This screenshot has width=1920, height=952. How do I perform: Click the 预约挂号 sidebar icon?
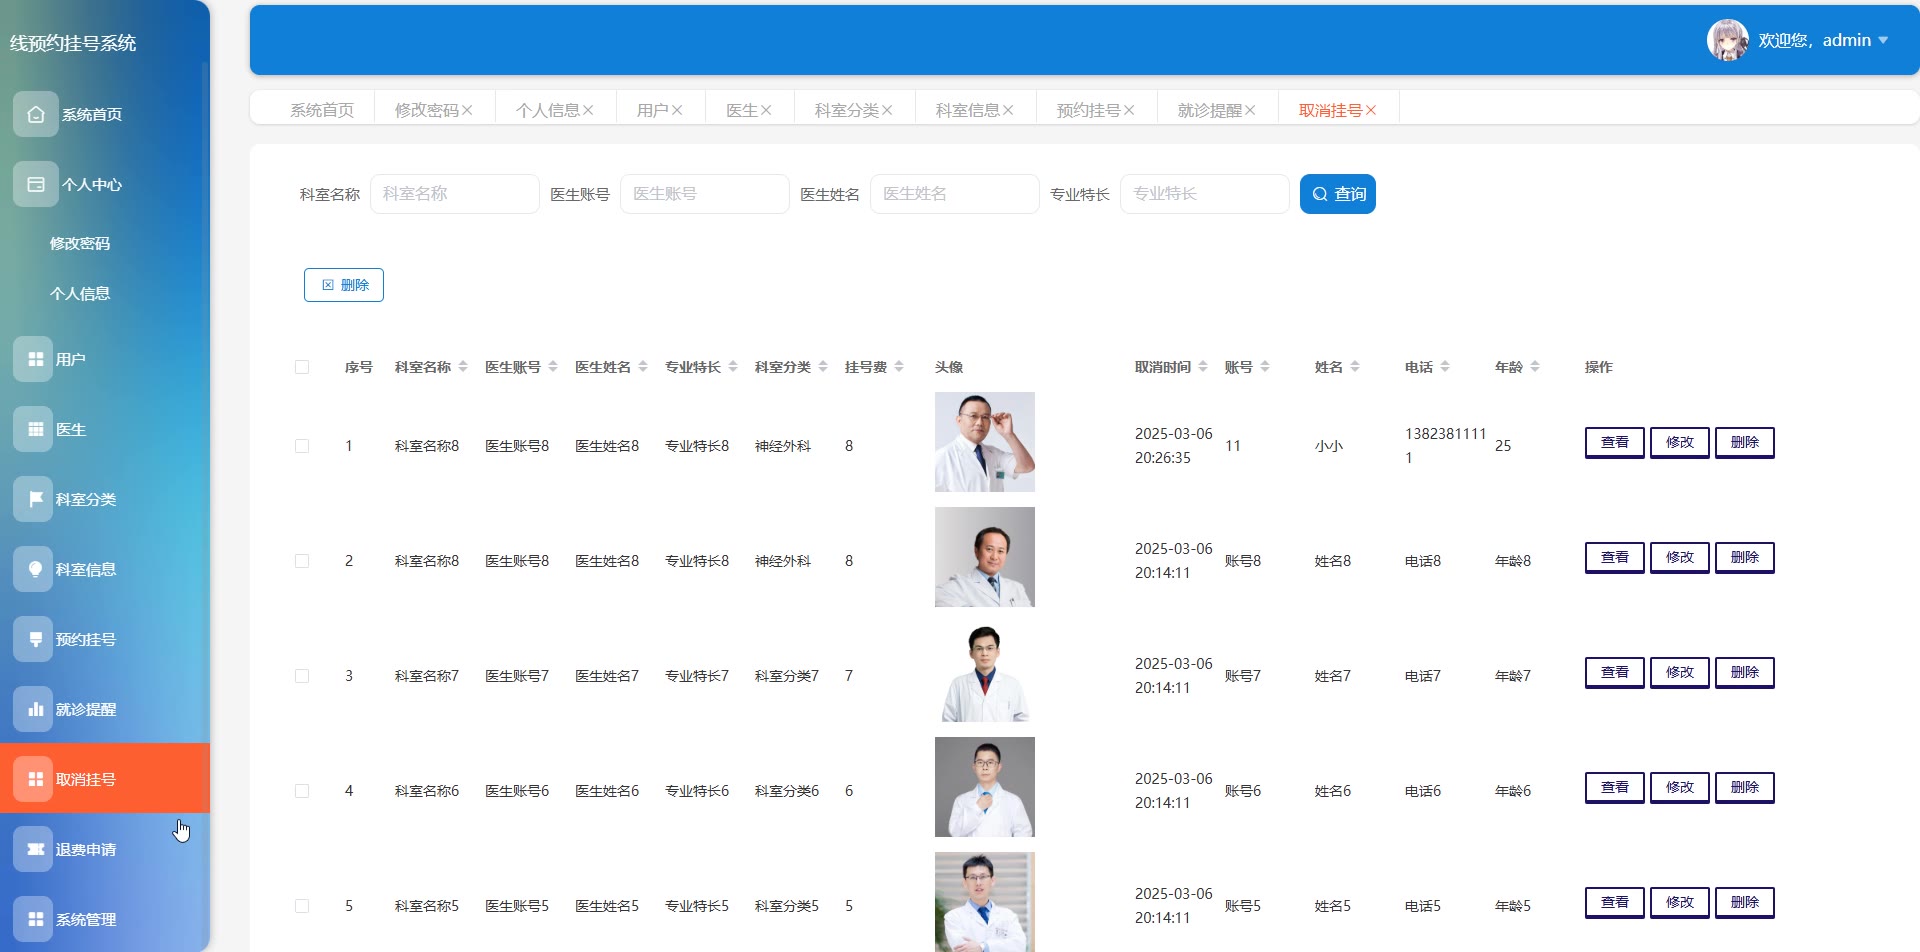click(34, 639)
